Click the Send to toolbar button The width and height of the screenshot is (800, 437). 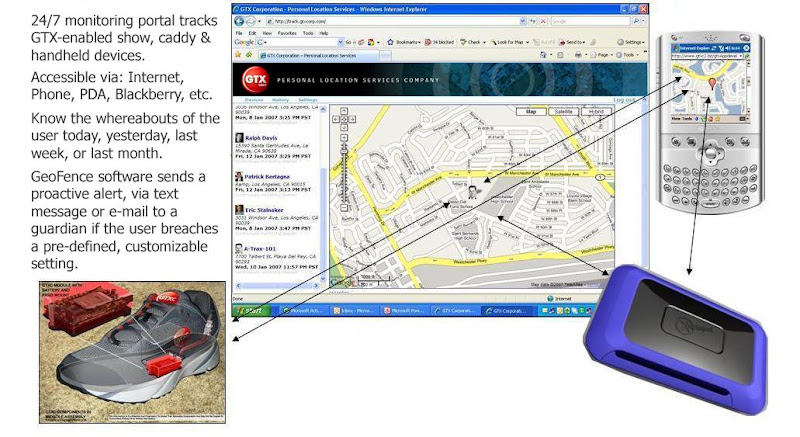(570, 42)
